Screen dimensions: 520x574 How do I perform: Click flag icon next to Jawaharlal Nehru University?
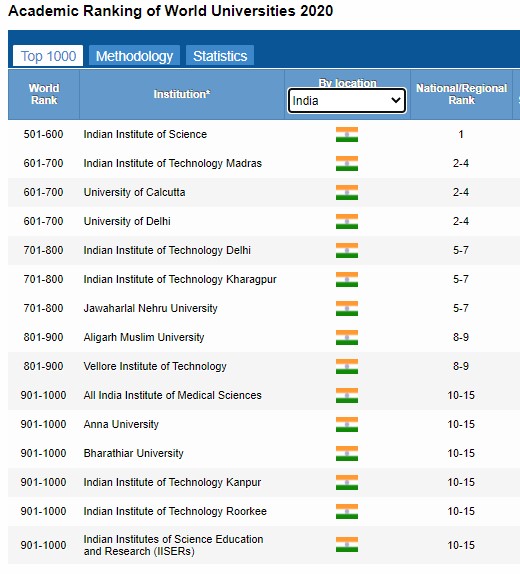pyautogui.click(x=347, y=308)
